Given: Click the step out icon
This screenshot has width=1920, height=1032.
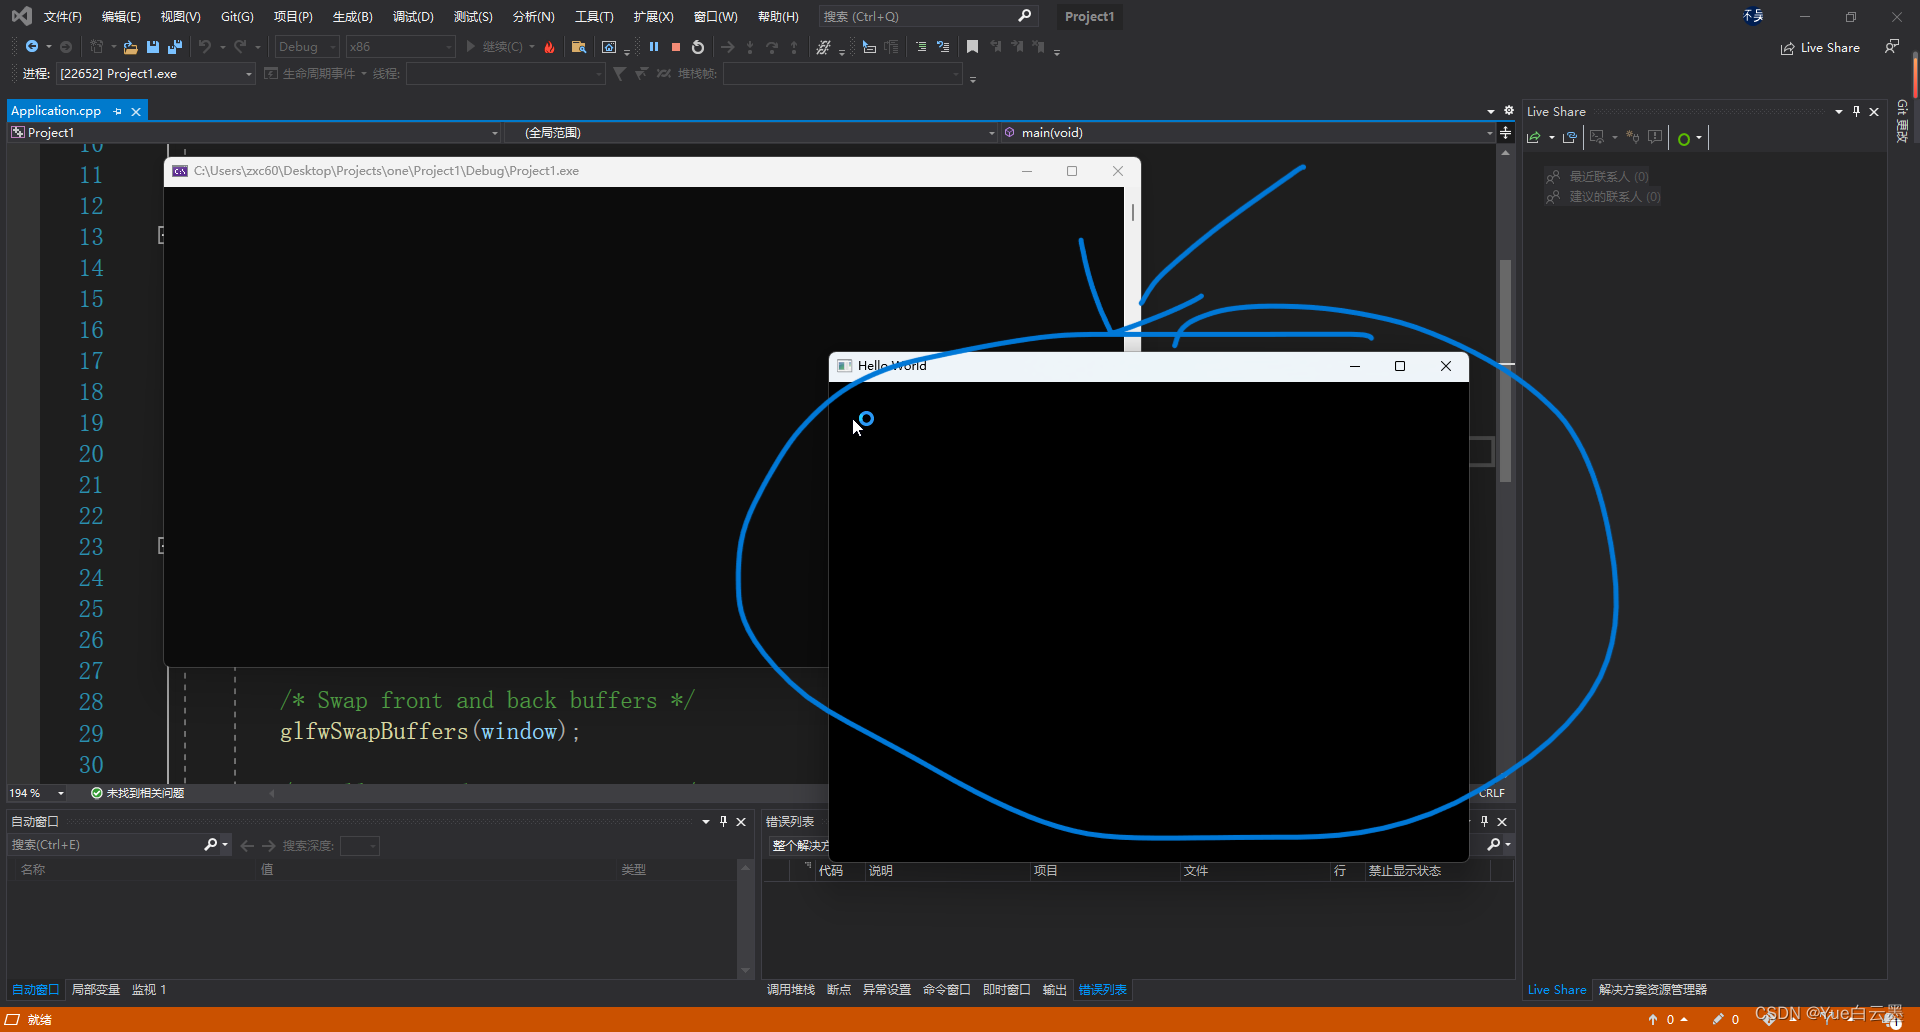Looking at the screenshot, I should [794, 47].
